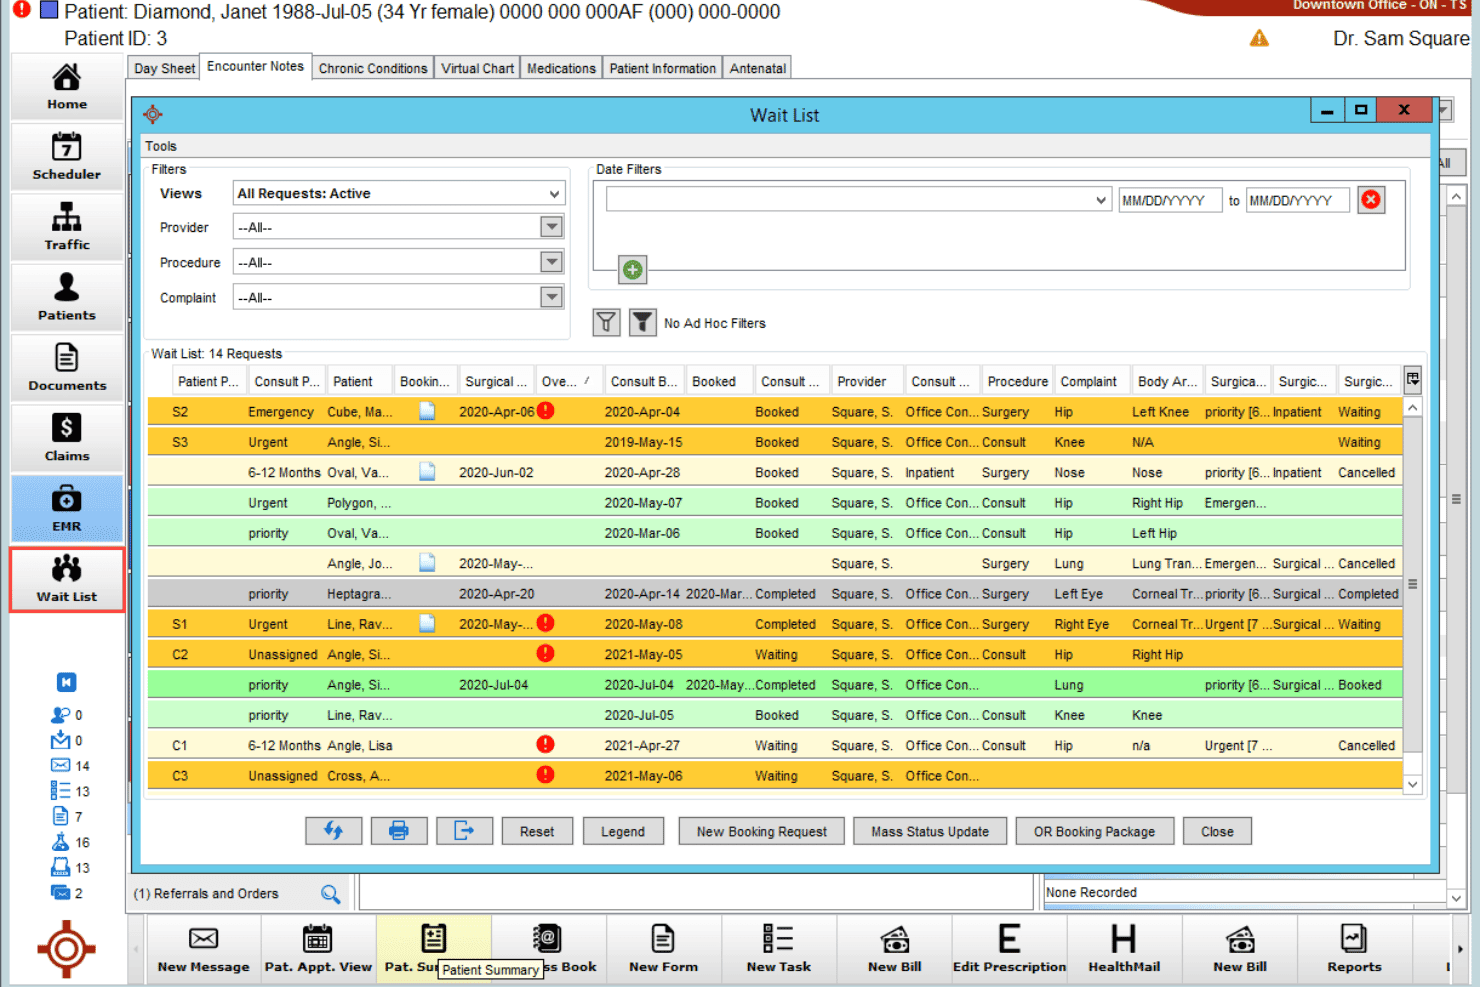1480x987 pixels.
Task: Clear the date filter with red X icon
Action: coord(1371,200)
